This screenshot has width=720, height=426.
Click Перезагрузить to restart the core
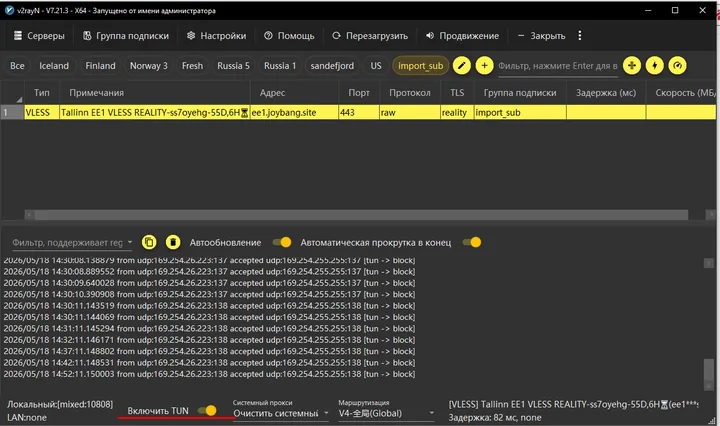pos(370,36)
